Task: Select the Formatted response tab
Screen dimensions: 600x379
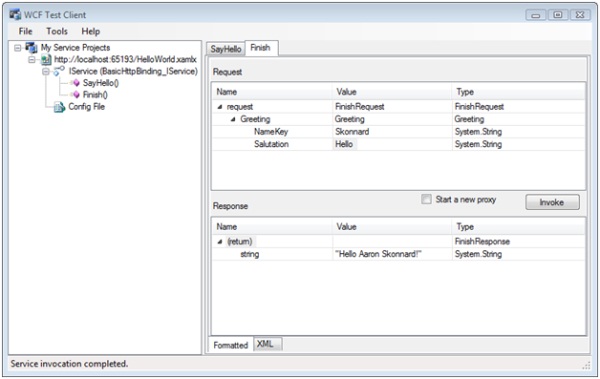Action: [x=231, y=345]
